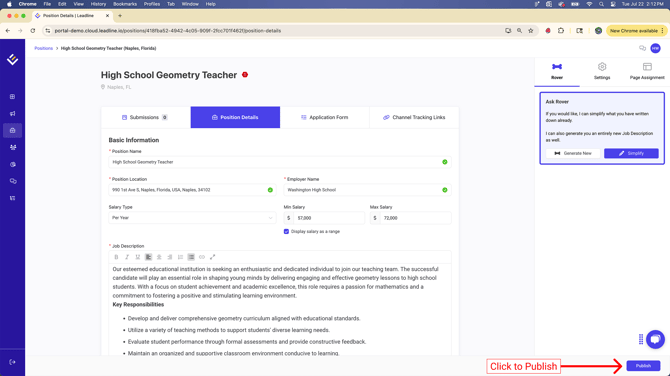This screenshot has height=376, width=670.
Task: Insert numbered list in job description
Action: (x=180, y=257)
